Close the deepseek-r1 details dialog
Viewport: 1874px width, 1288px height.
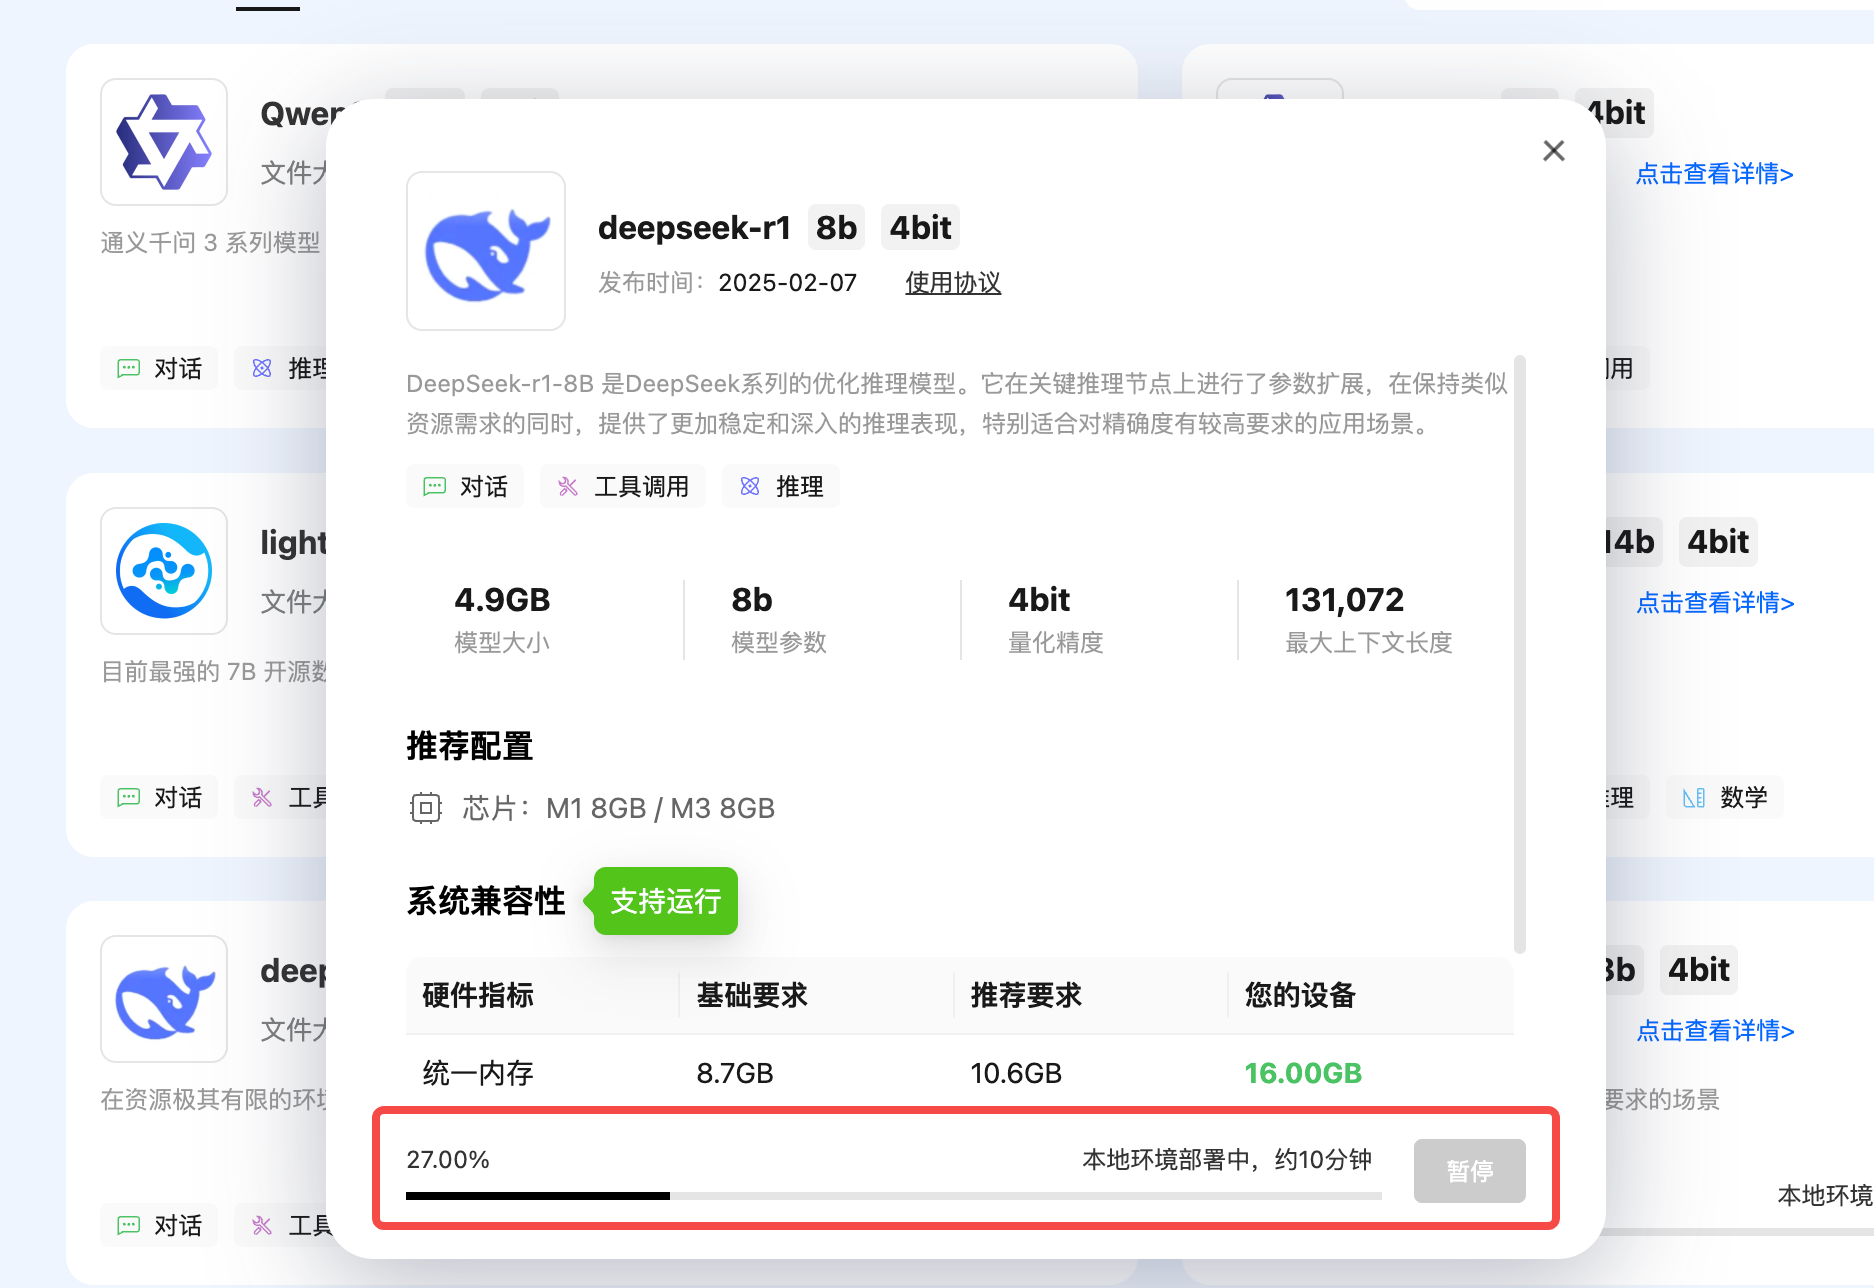point(1553,151)
